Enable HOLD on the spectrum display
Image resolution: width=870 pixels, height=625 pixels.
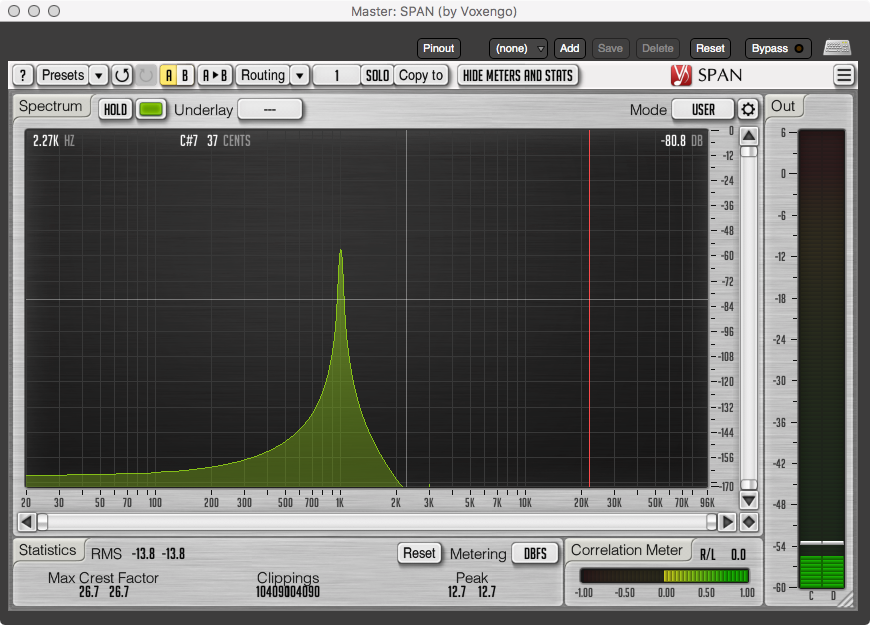tap(114, 109)
